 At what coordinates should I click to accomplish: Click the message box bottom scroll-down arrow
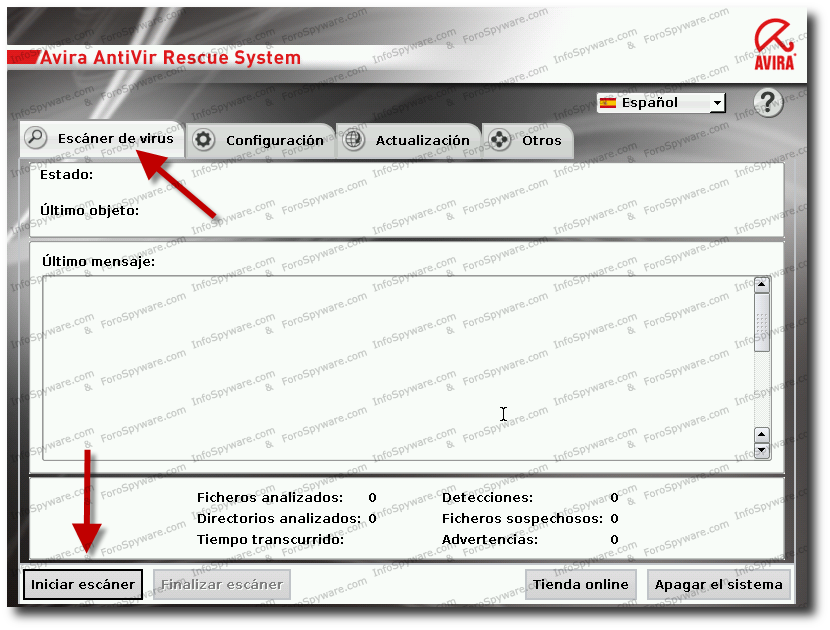762,451
